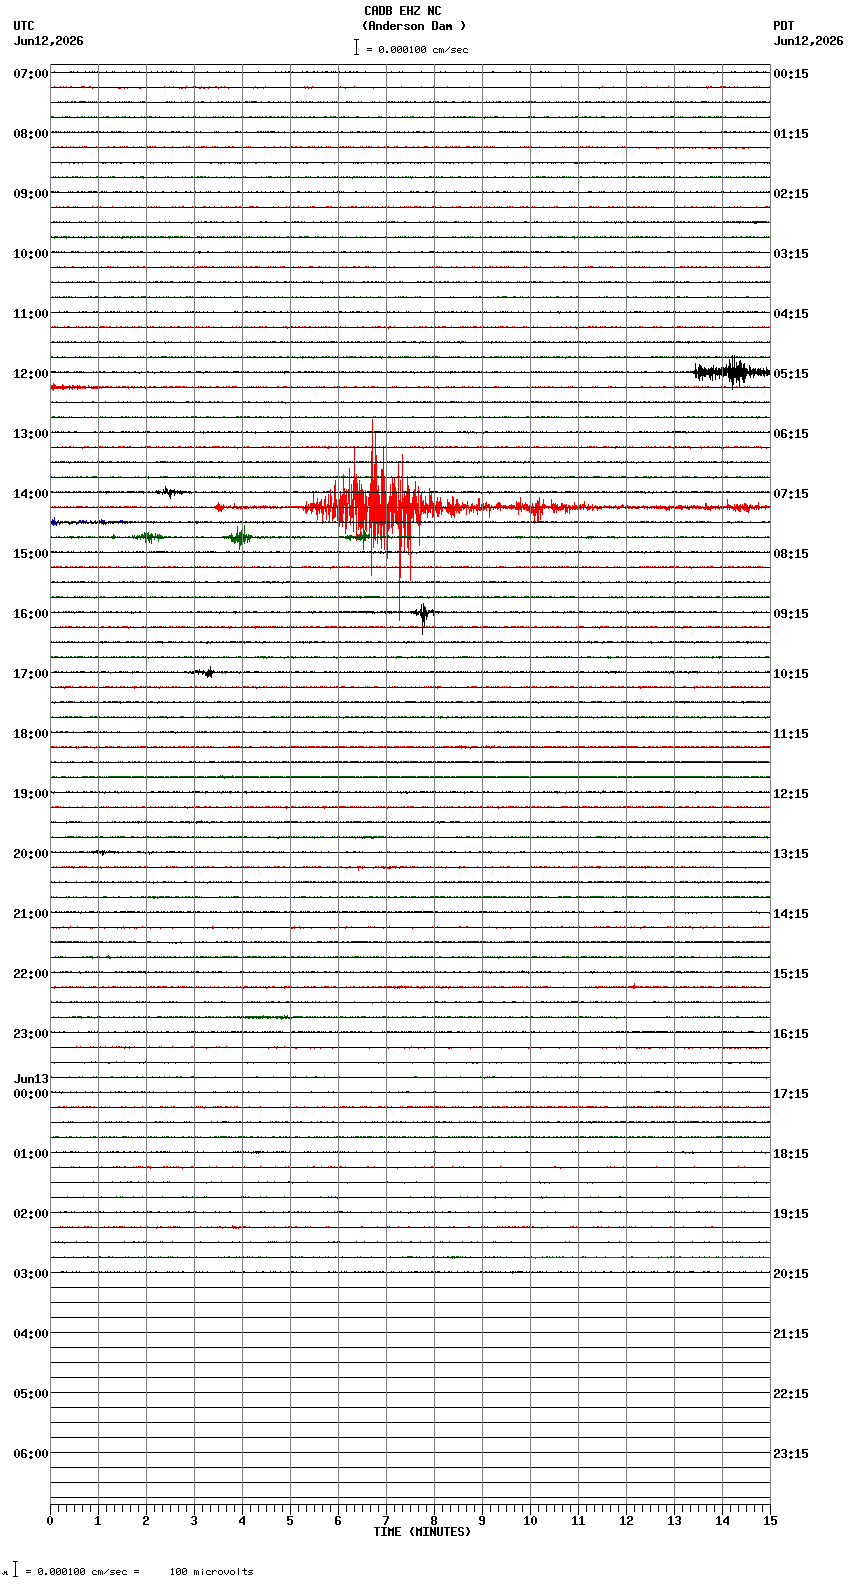
Task: Click the station title CADB EHZ NC
Action: (402, 11)
